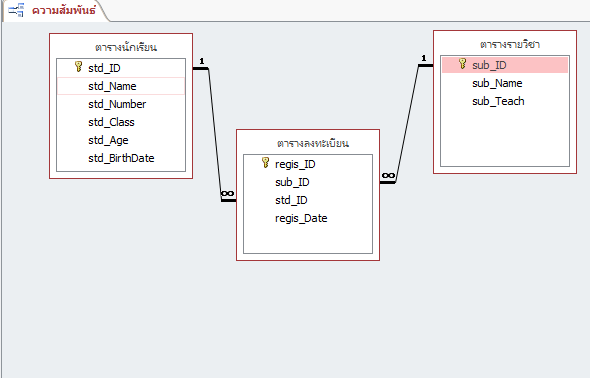This screenshot has height=378, width=590.
Task: Click the "1" marker beside student table
Action: pyautogui.click(x=202, y=61)
